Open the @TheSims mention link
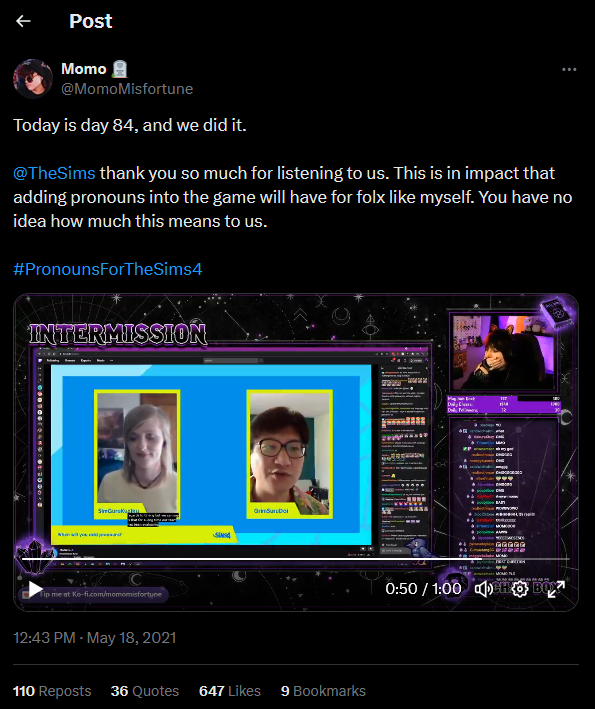The height and width of the screenshot is (709, 595). [54, 173]
